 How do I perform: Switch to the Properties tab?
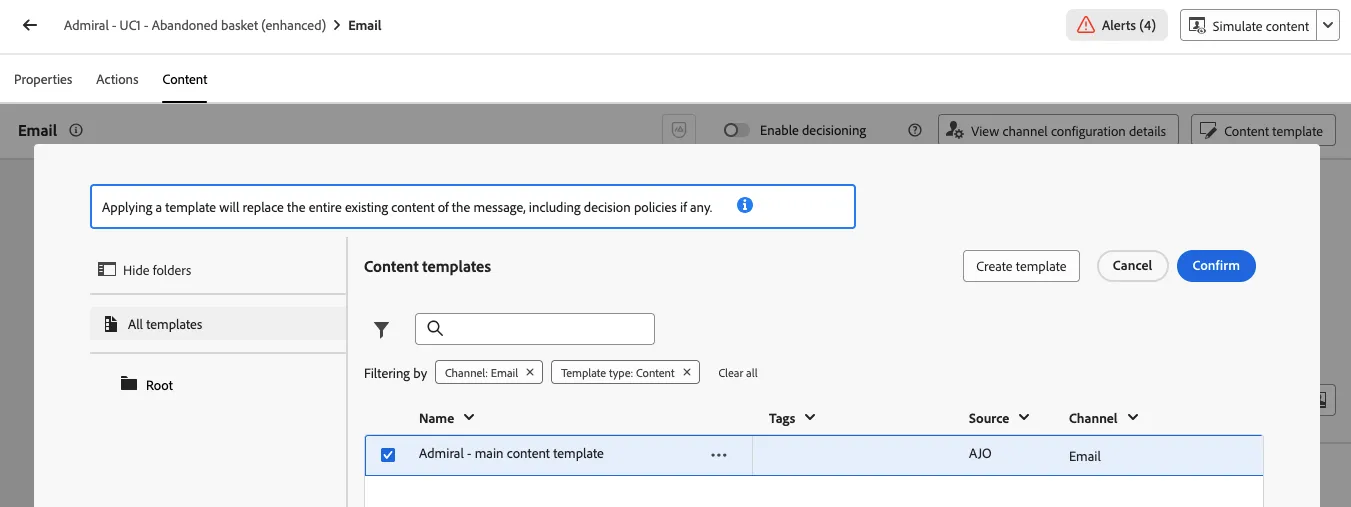tap(43, 79)
